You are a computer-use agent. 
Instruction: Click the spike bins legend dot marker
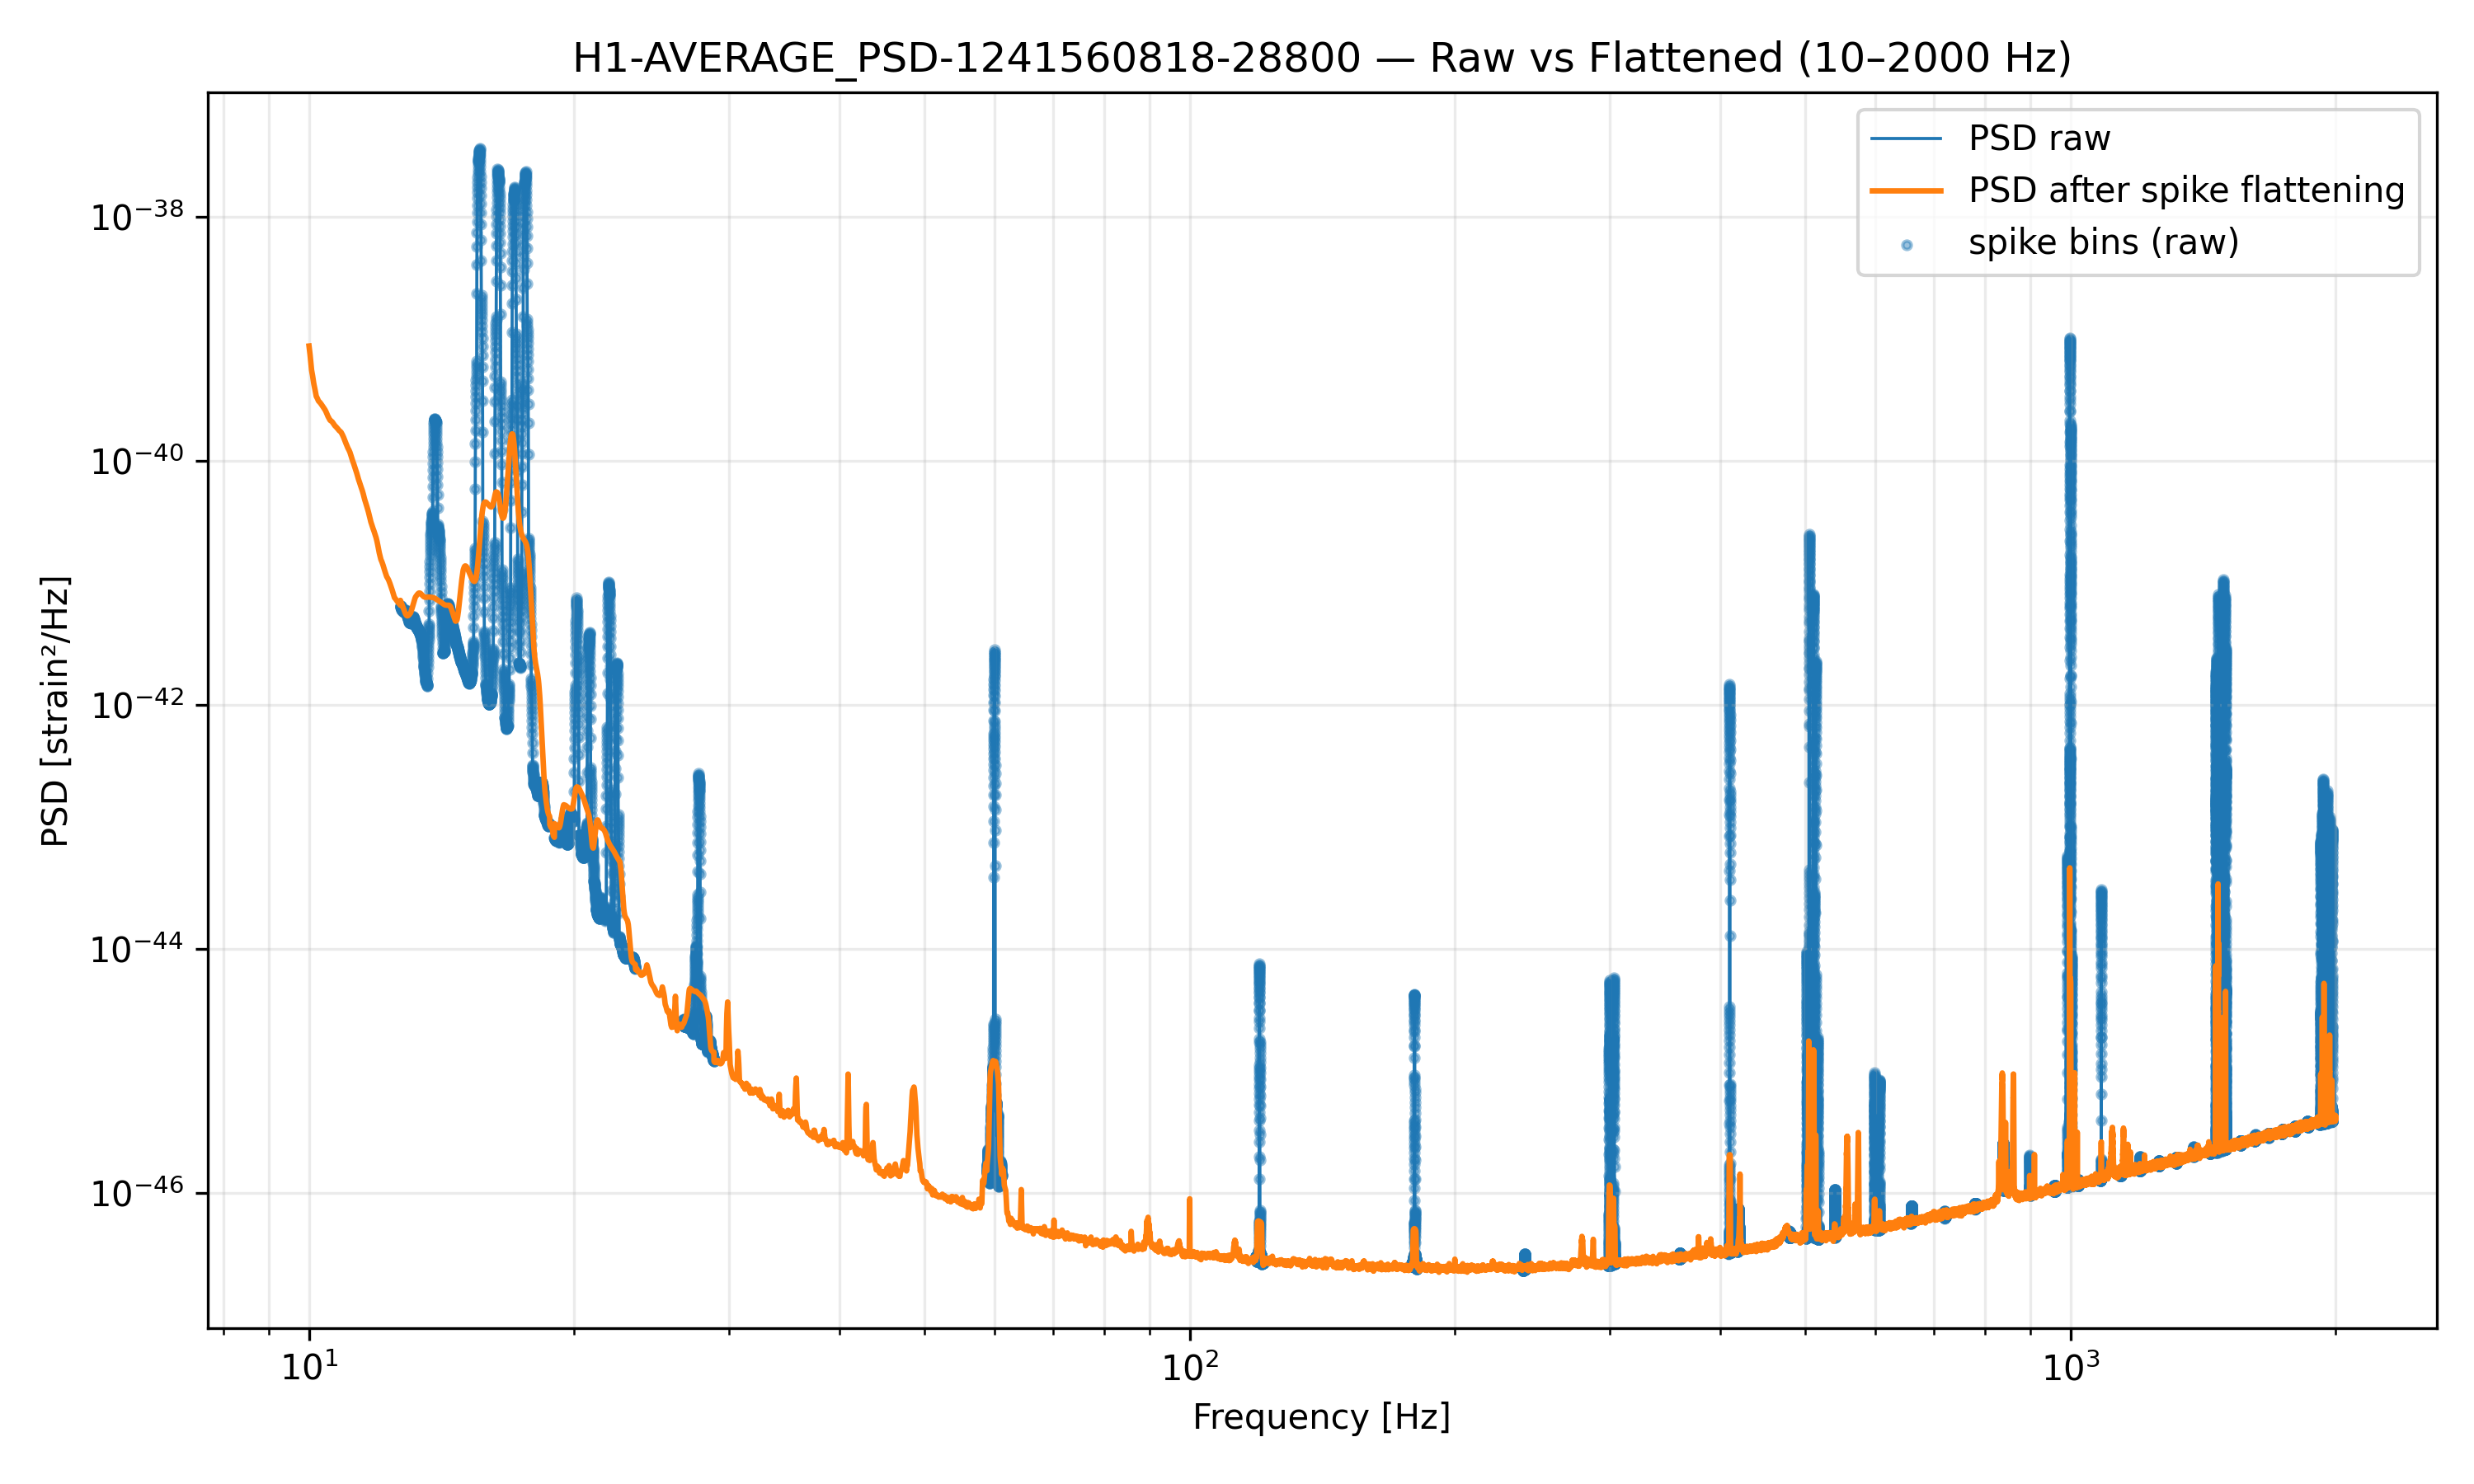click(1906, 245)
